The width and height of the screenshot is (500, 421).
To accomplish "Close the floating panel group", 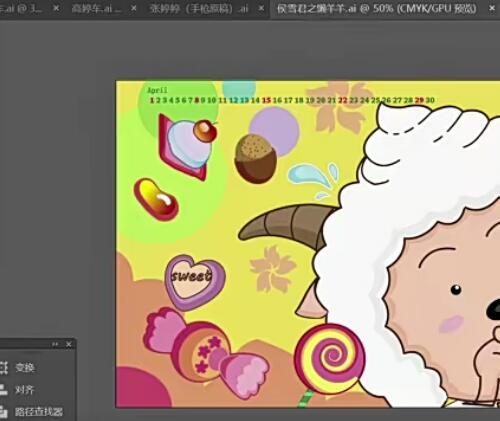I will (69, 344).
